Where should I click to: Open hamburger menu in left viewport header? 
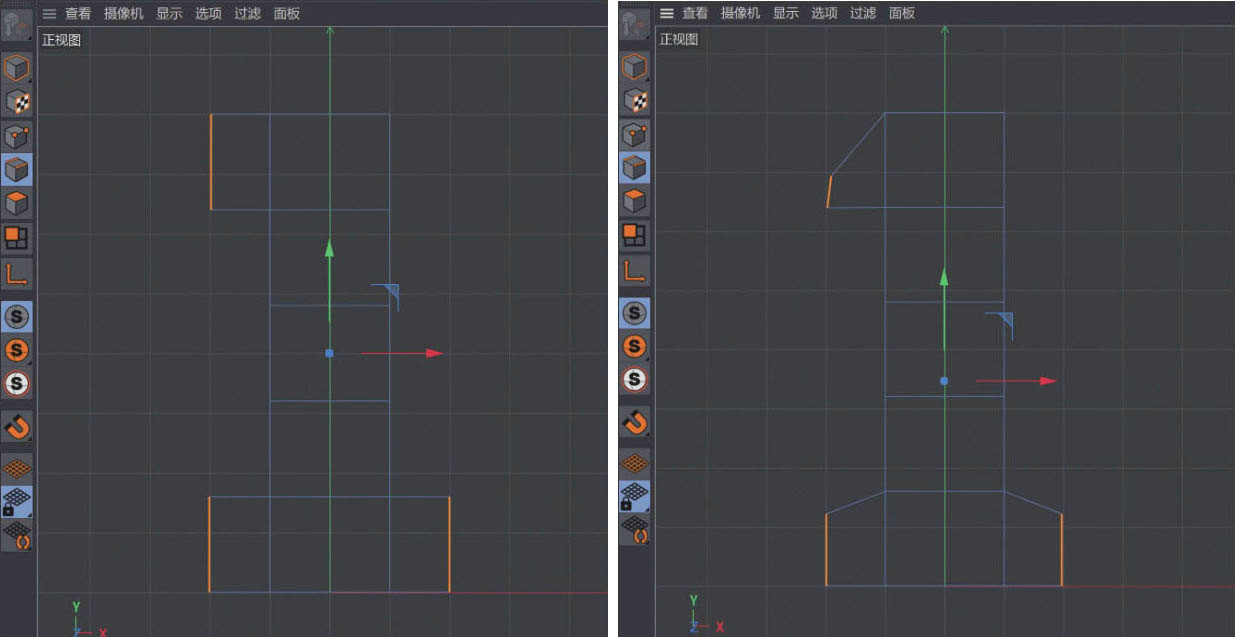49,14
